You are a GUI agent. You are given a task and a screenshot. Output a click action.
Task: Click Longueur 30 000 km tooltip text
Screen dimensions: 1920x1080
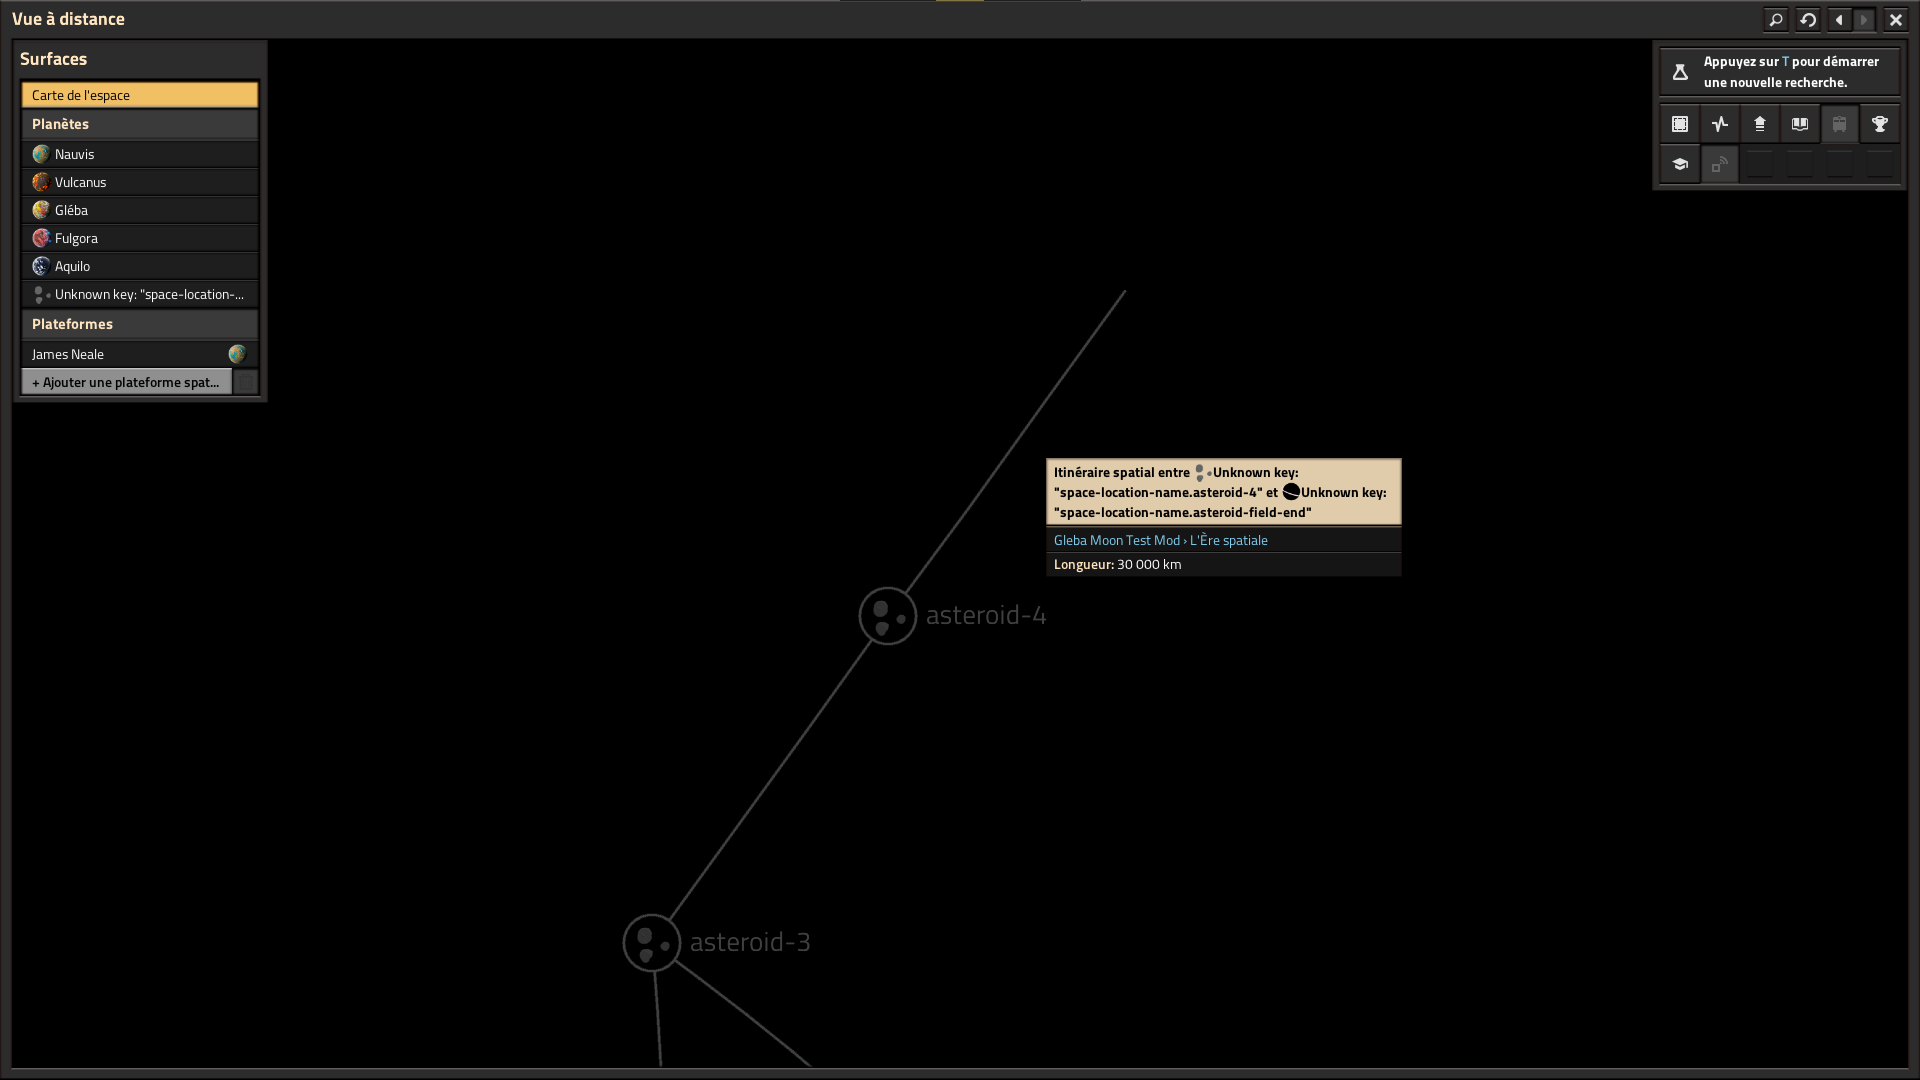click(x=1117, y=564)
